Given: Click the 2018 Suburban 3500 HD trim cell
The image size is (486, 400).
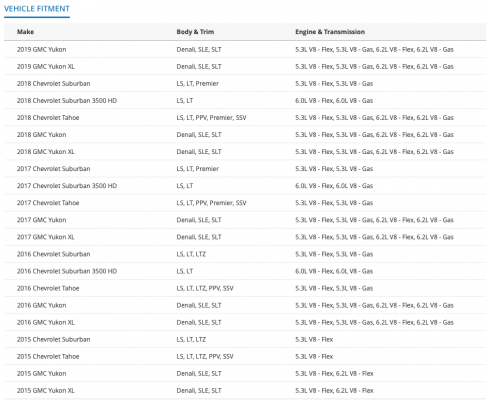Looking at the screenshot, I should click(x=185, y=101).
